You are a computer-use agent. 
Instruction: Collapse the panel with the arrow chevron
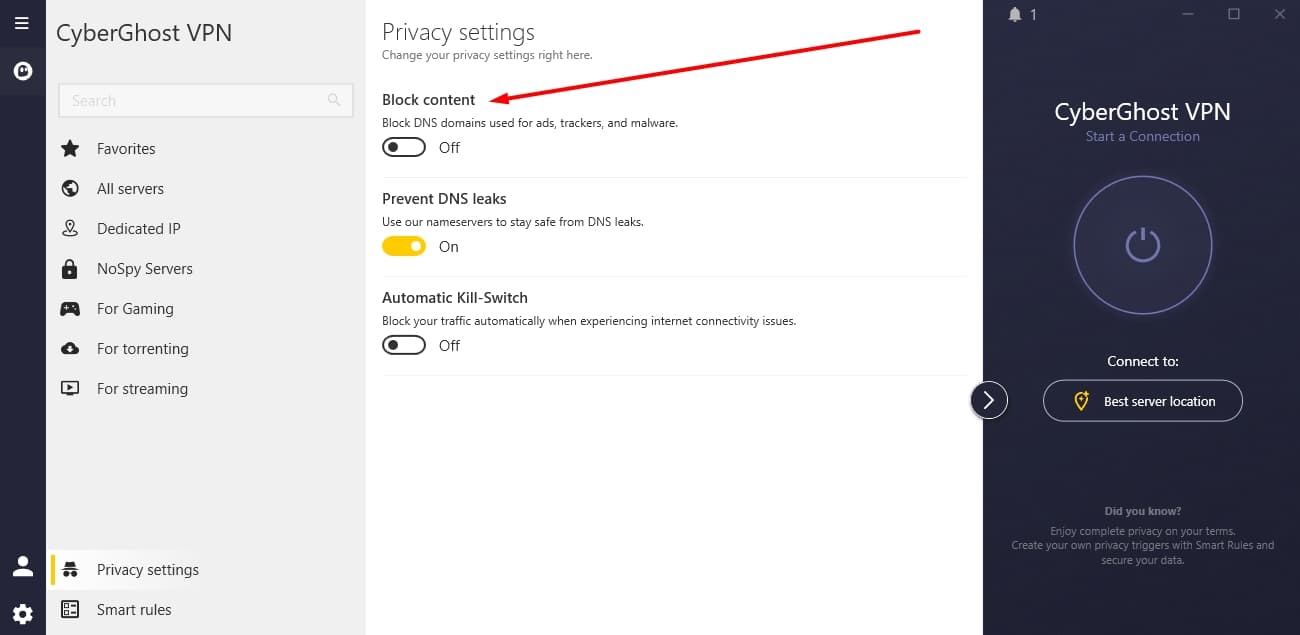pyautogui.click(x=989, y=400)
